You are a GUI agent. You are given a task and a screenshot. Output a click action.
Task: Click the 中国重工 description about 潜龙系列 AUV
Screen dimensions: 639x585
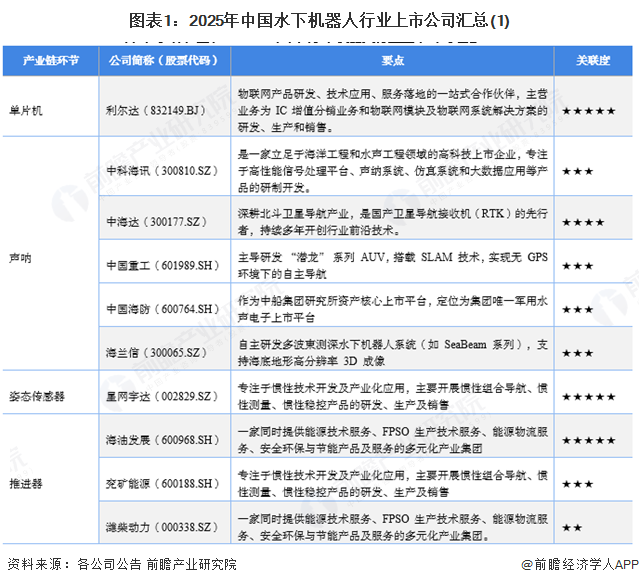click(392, 265)
